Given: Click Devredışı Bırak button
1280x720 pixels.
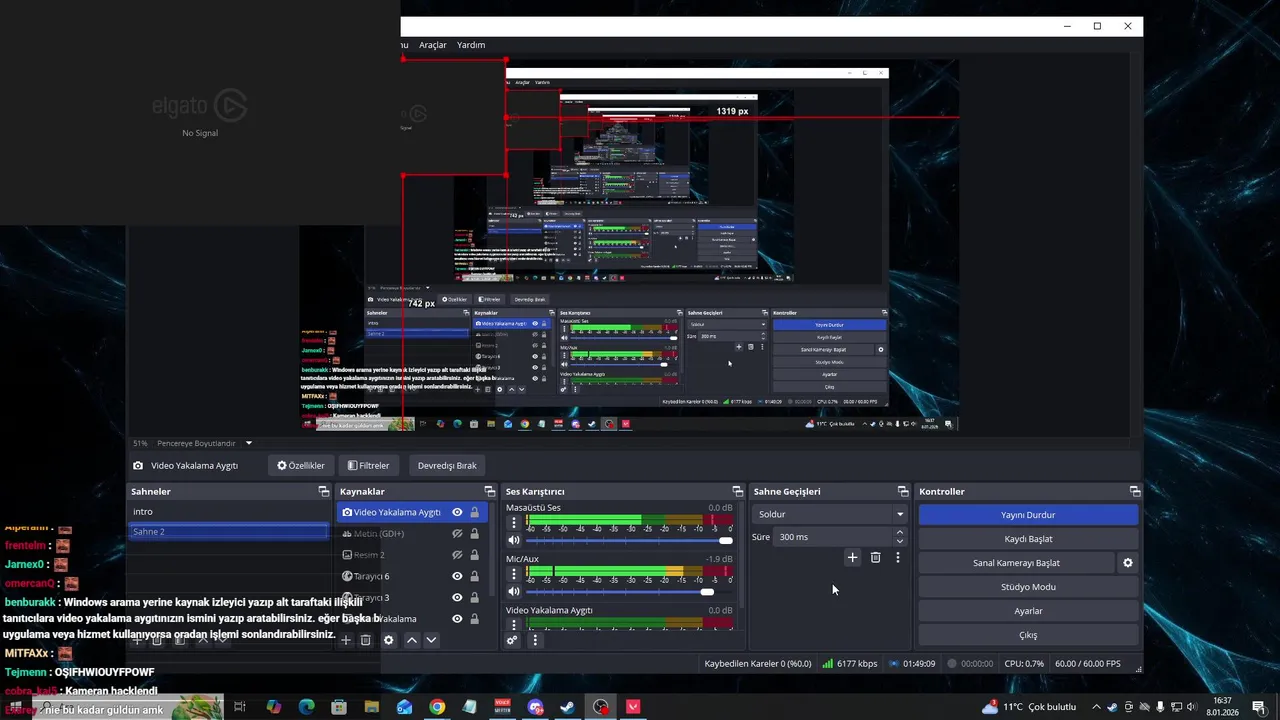Looking at the screenshot, I should [x=447, y=465].
